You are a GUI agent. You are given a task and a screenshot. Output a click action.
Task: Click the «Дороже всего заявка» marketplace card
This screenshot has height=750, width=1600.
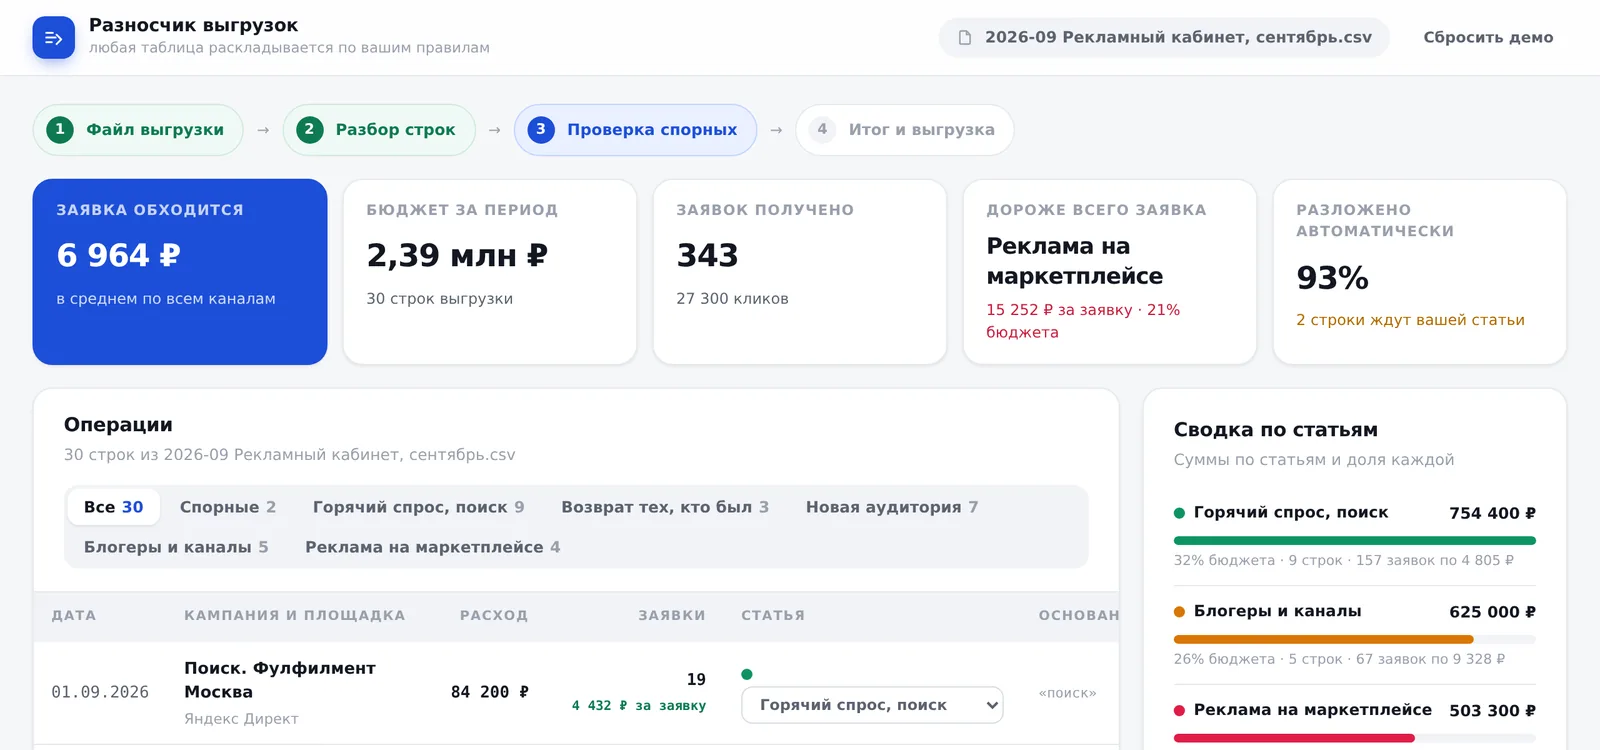pyautogui.click(x=1110, y=272)
